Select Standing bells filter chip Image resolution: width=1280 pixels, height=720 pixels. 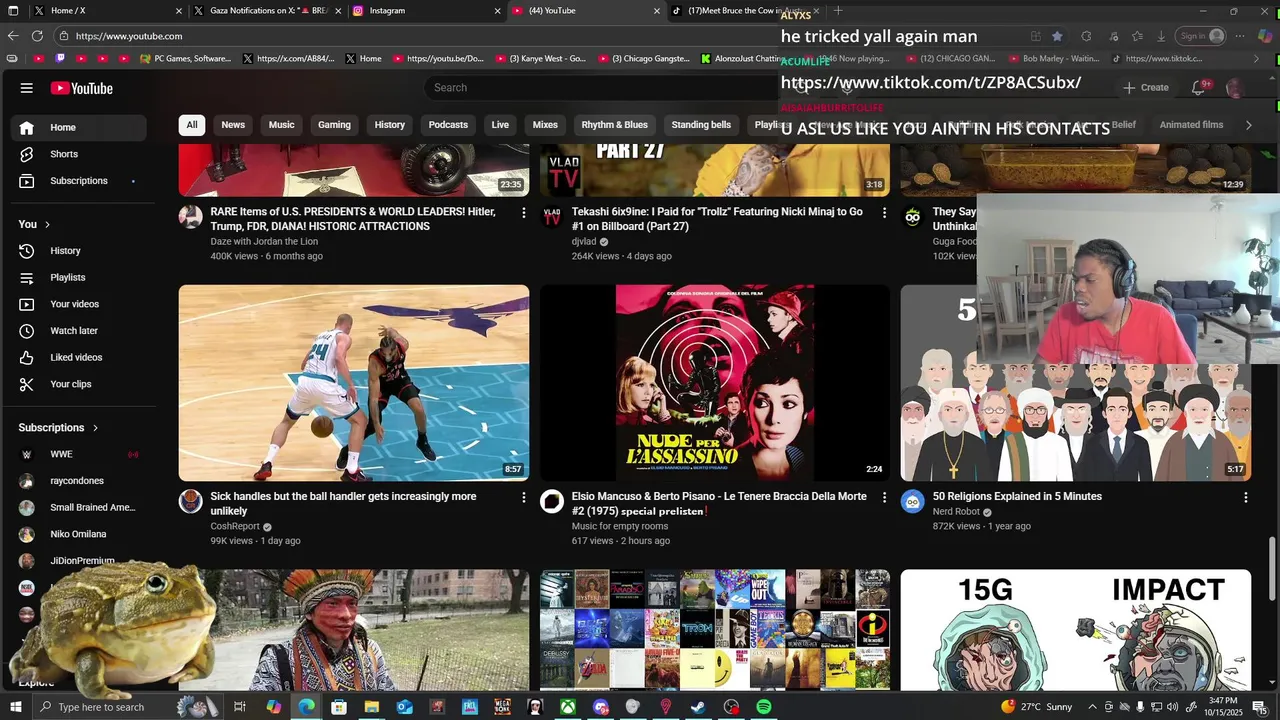pyautogui.click(x=701, y=125)
